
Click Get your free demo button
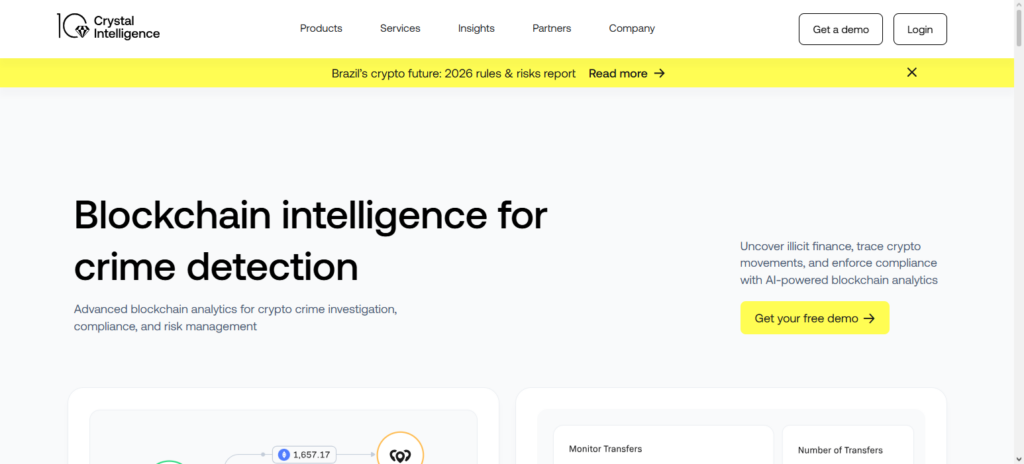pos(814,318)
